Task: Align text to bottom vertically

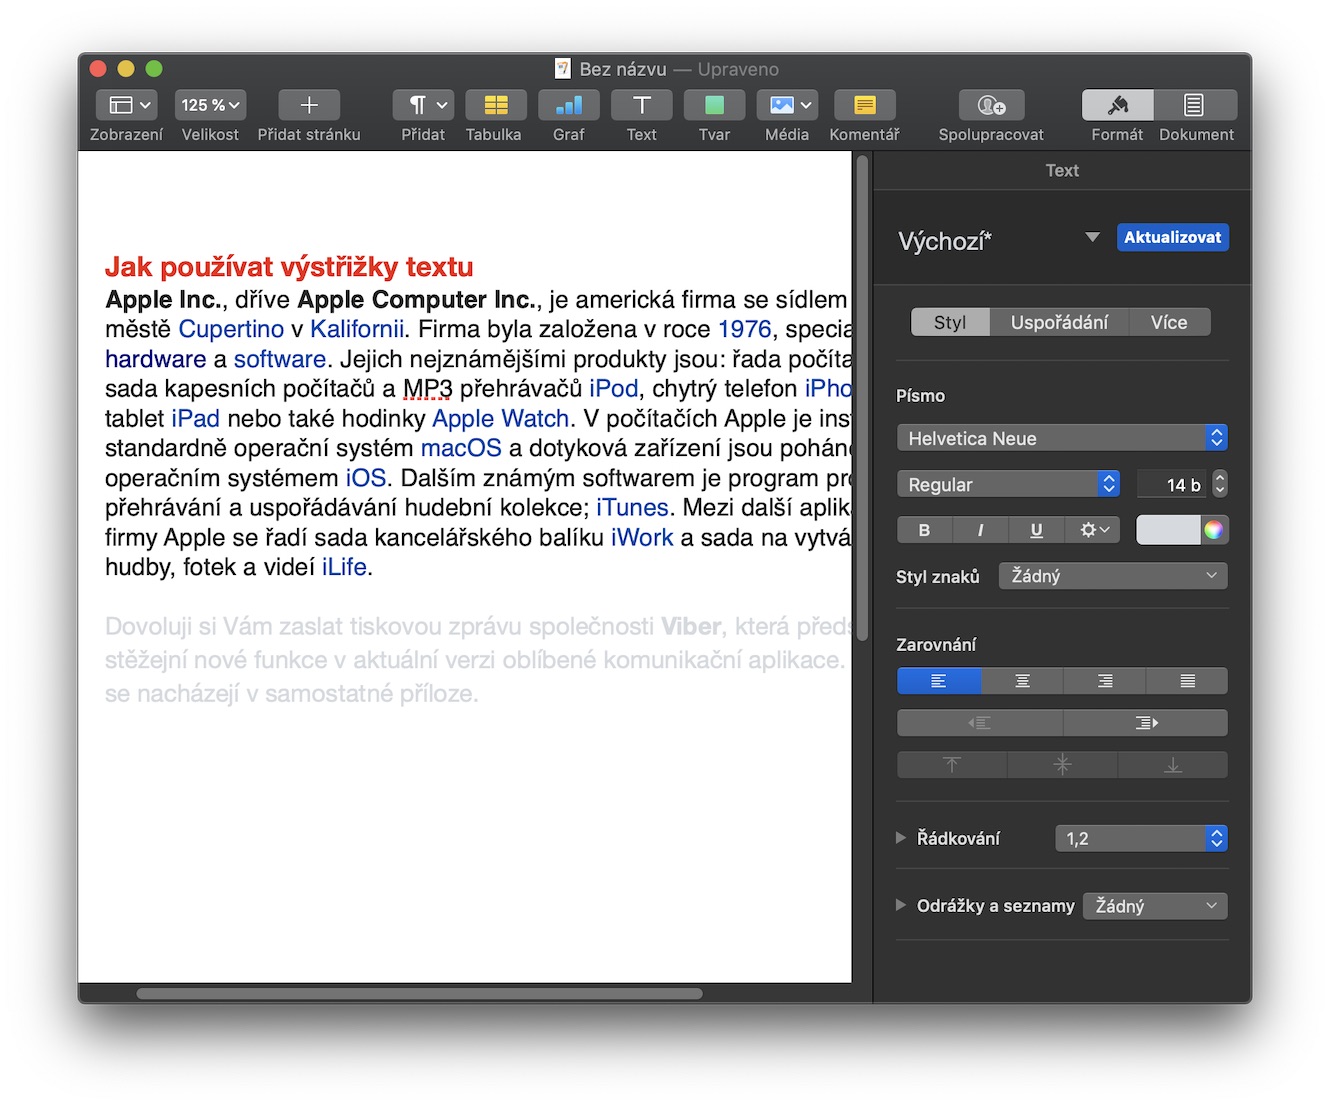Action: (x=1173, y=765)
